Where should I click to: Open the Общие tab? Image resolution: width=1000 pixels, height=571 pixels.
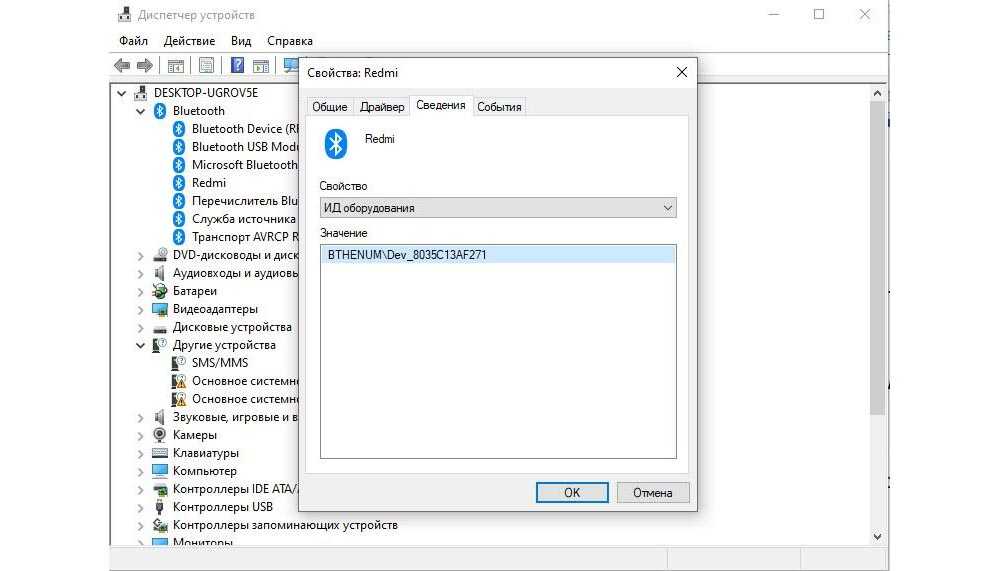(329, 107)
